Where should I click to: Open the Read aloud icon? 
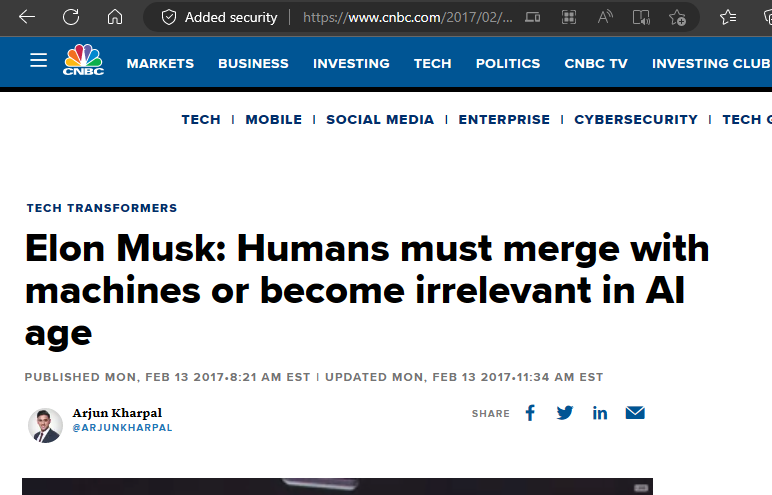pyautogui.click(x=605, y=17)
